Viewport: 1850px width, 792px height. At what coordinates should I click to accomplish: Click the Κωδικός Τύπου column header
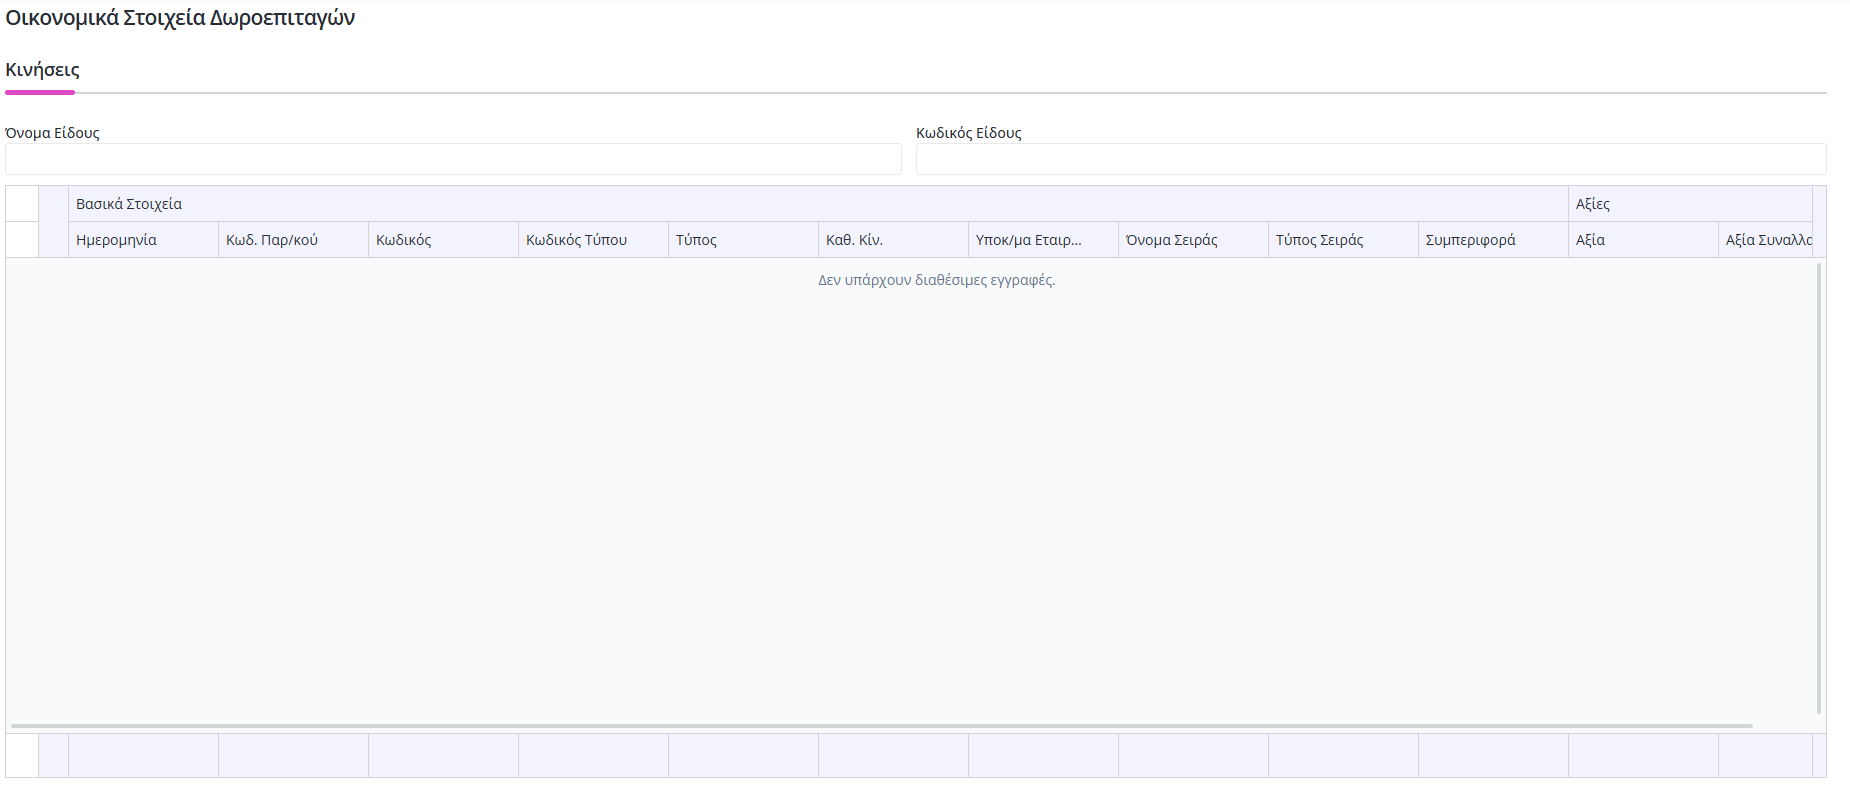(x=593, y=240)
